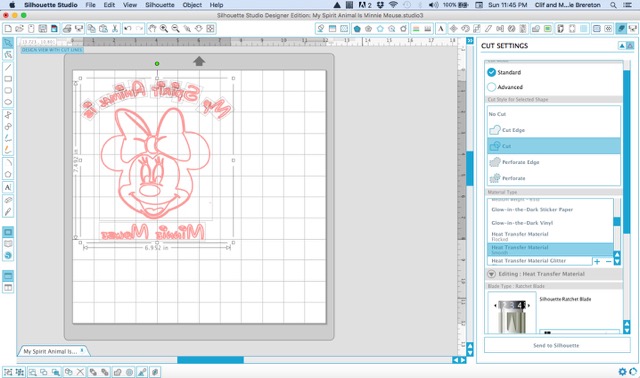
Task: Open the Help menu
Action: click(216, 5)
